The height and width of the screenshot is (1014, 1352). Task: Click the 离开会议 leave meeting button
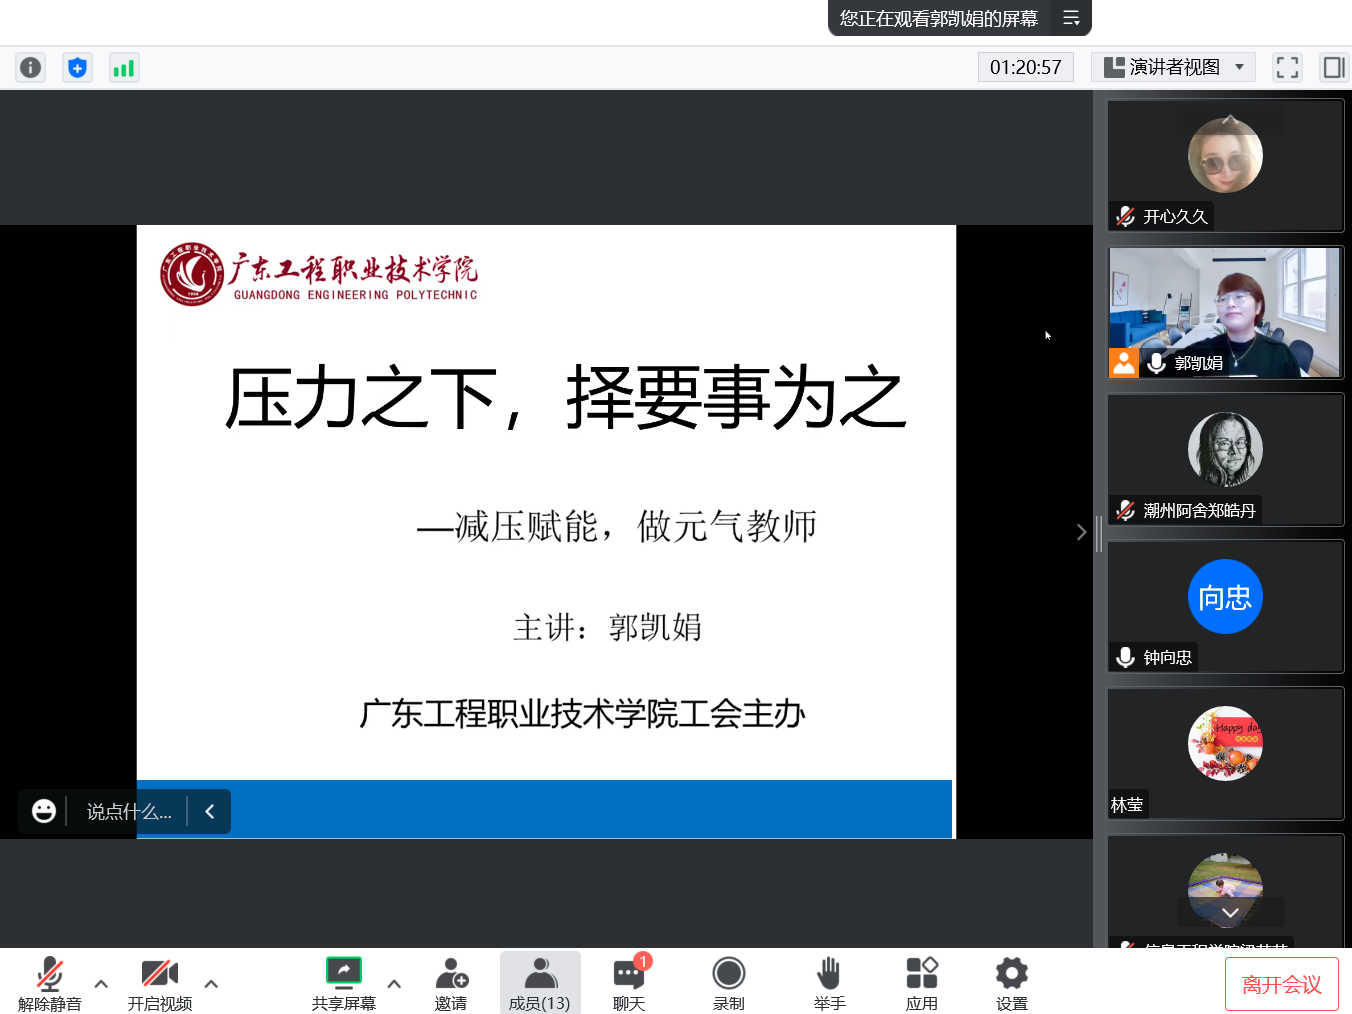pyautogui.click(x=1281, y=984)
